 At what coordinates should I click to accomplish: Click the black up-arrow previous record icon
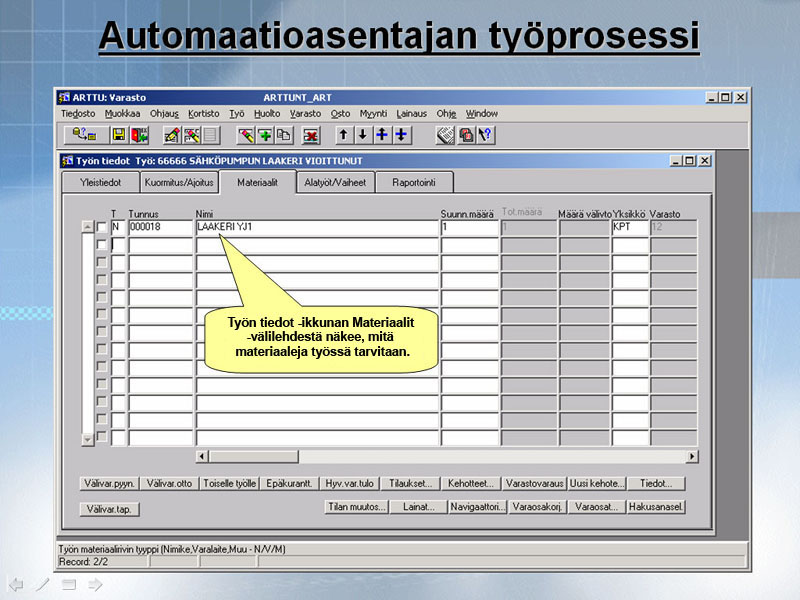coord(343,135)
